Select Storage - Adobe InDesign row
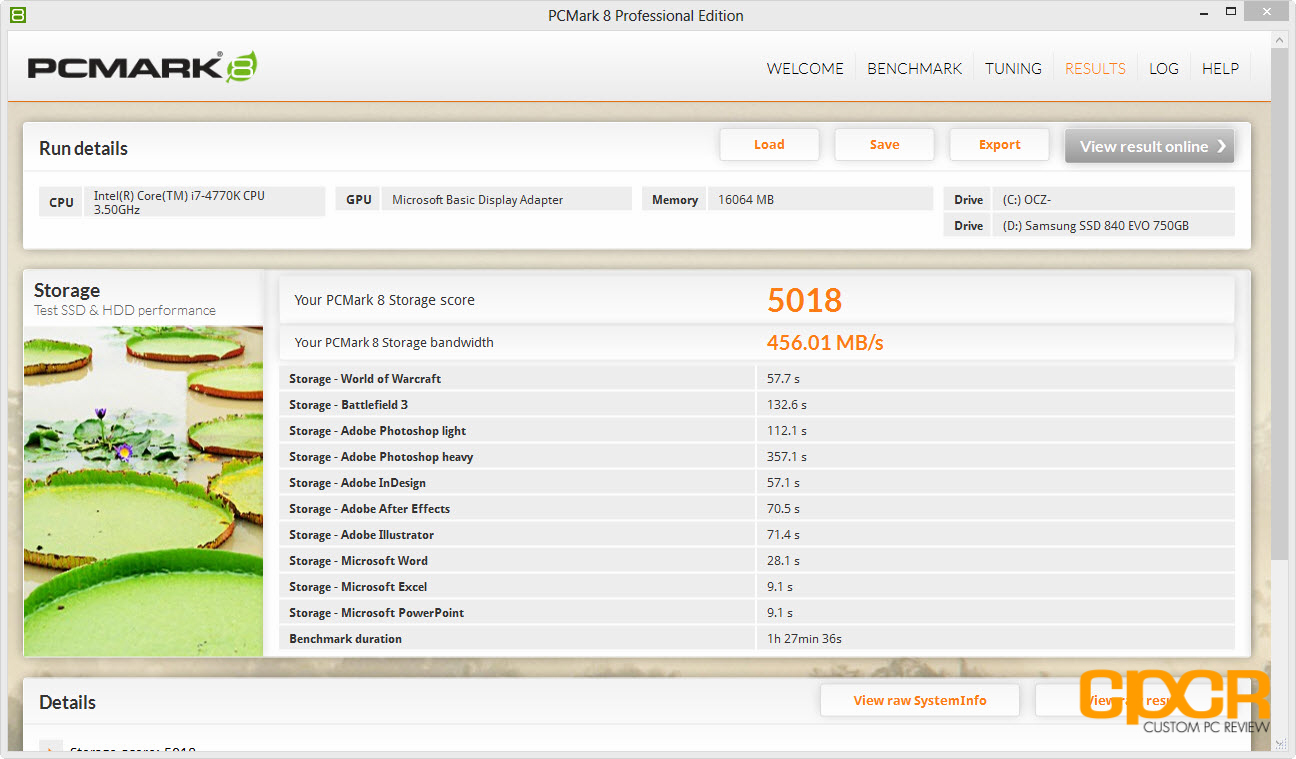Screen dimensions: 1296x759 757,483
